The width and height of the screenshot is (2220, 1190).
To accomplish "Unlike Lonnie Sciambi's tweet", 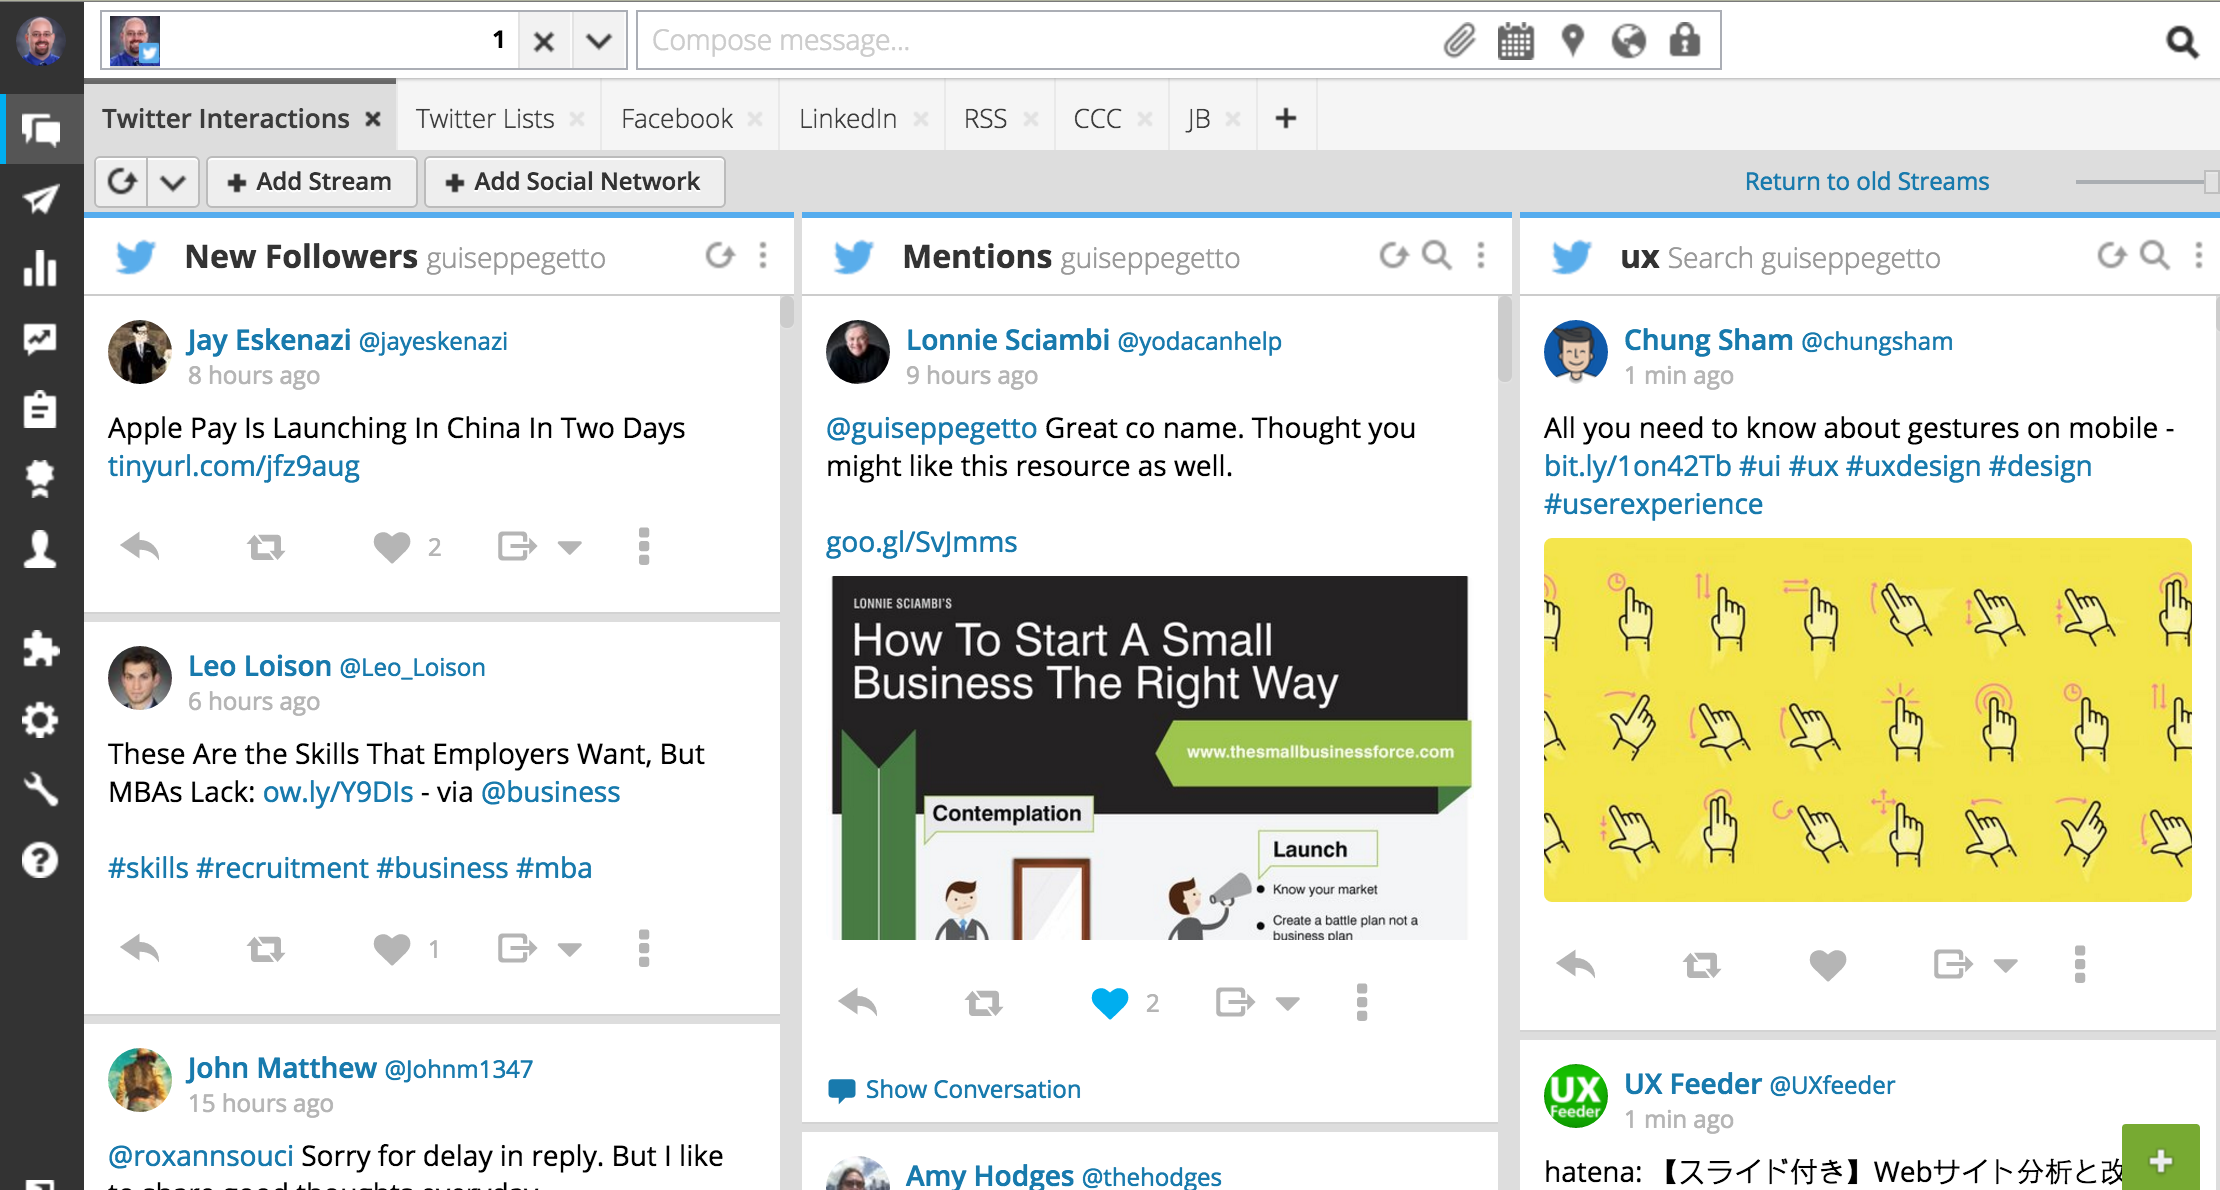I will click(x=1109, y=1003).
